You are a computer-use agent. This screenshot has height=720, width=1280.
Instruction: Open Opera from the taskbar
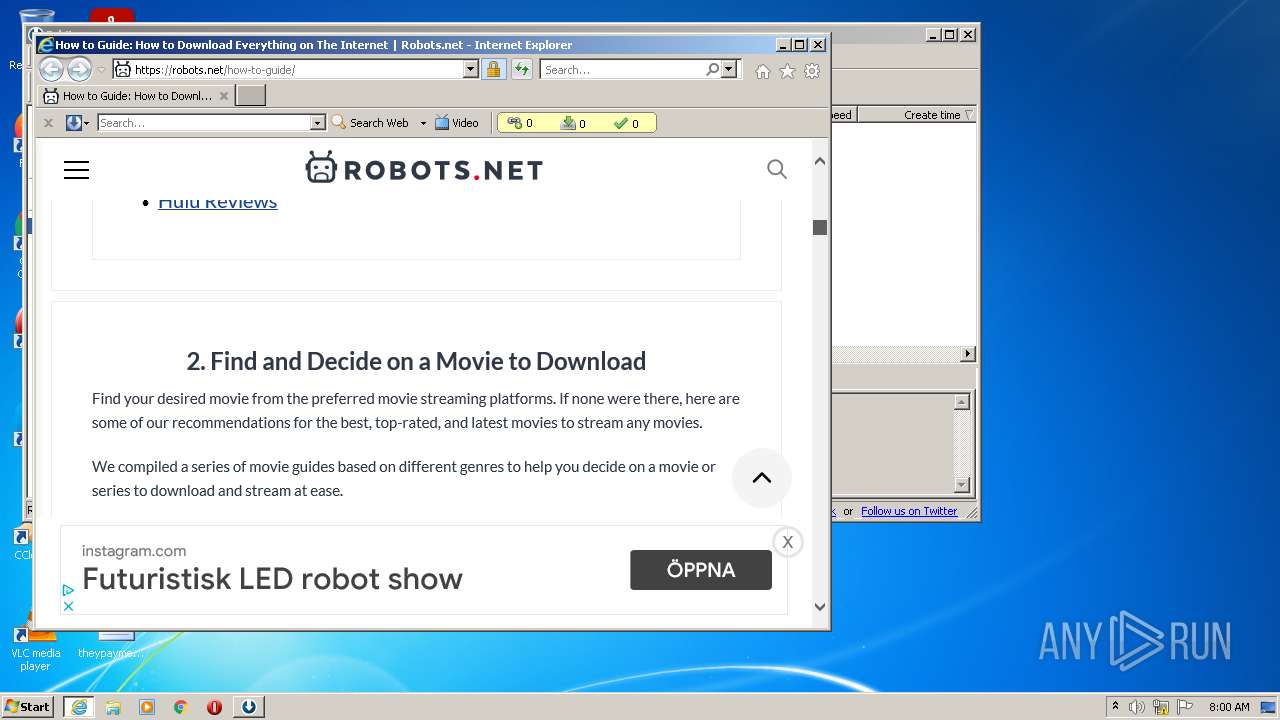click(x=214, y=707)
